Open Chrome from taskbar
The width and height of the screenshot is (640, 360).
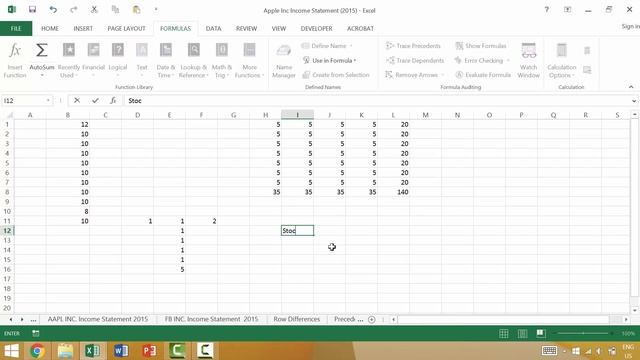tap(37, 351)
